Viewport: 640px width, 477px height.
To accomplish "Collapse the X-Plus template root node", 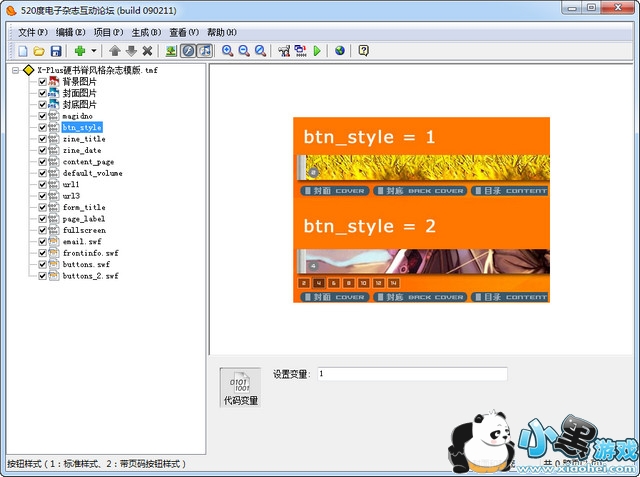I will pos(16,71).
